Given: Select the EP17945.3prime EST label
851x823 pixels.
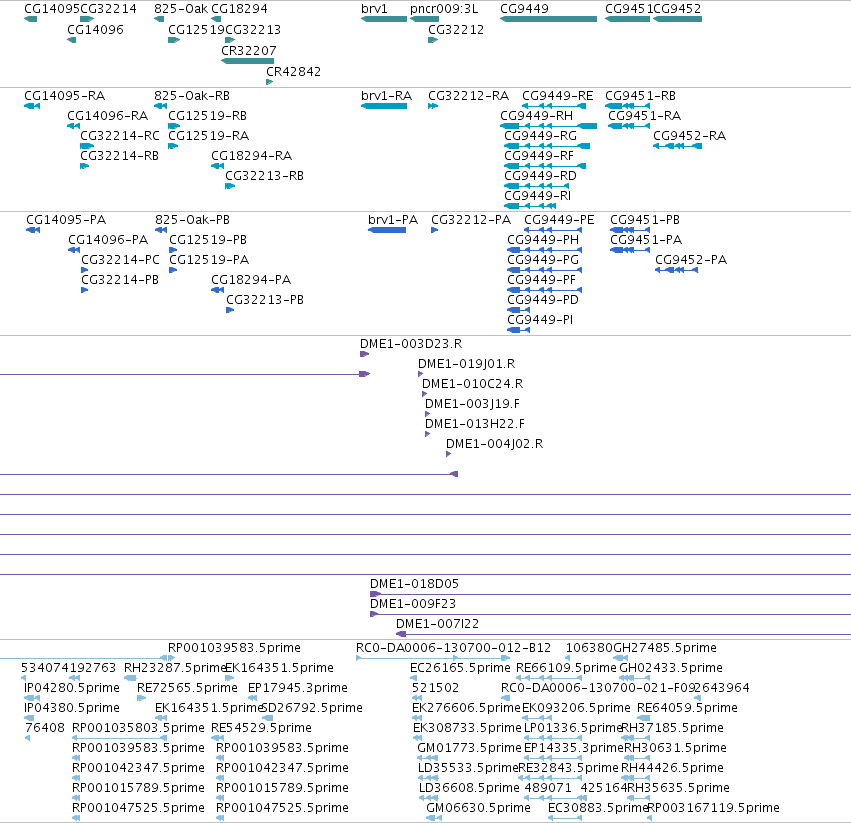Looking at the screenshot, I should coord(297,688).
